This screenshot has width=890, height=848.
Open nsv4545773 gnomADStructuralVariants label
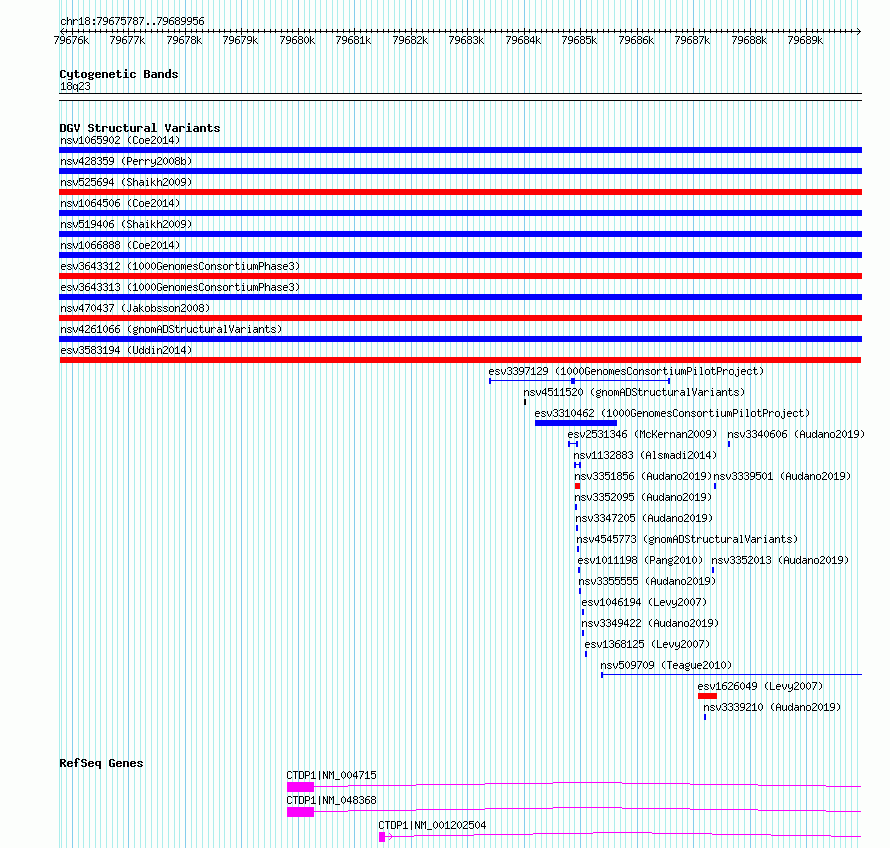(687, 539)
